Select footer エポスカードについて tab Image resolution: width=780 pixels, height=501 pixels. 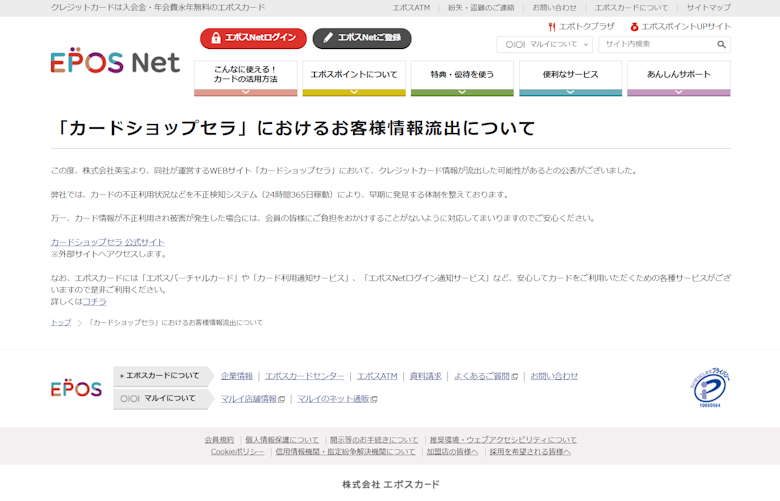[162, 376]
